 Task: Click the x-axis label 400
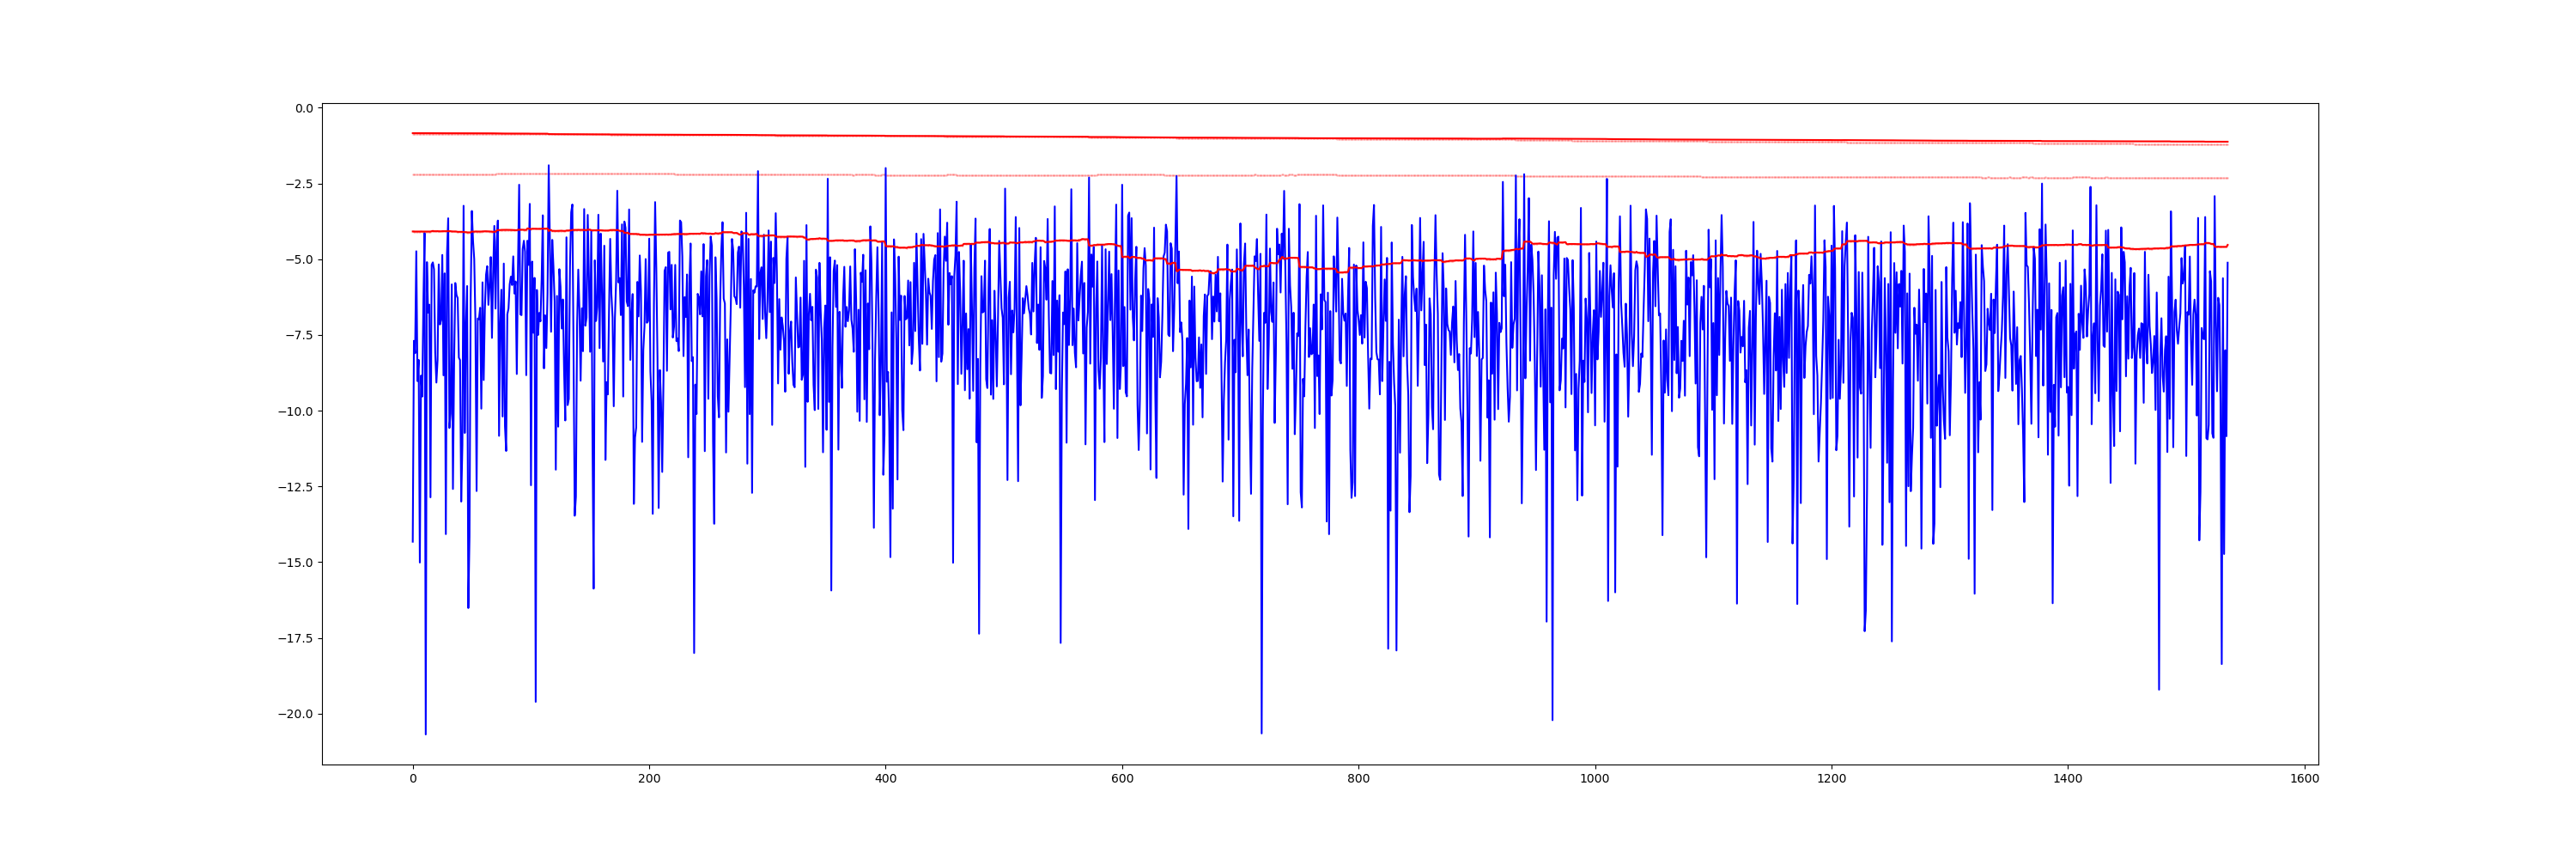[886, 779]
